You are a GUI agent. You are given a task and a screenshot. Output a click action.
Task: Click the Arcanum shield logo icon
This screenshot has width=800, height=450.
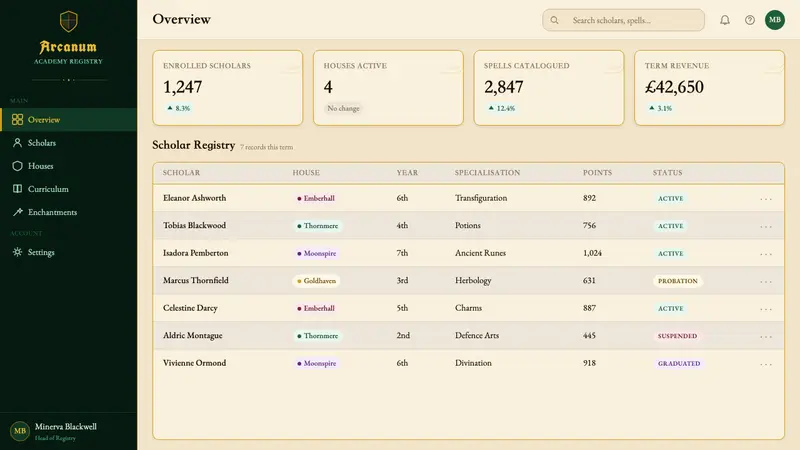tap(68, 21)
